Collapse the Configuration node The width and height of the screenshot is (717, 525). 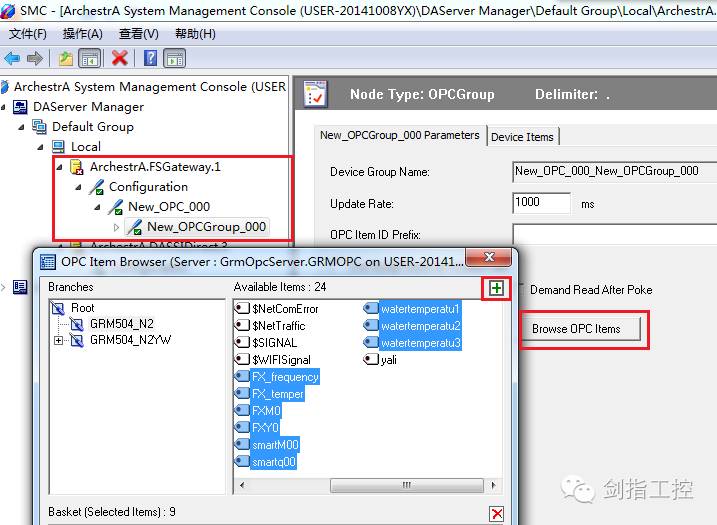point(79,188)
